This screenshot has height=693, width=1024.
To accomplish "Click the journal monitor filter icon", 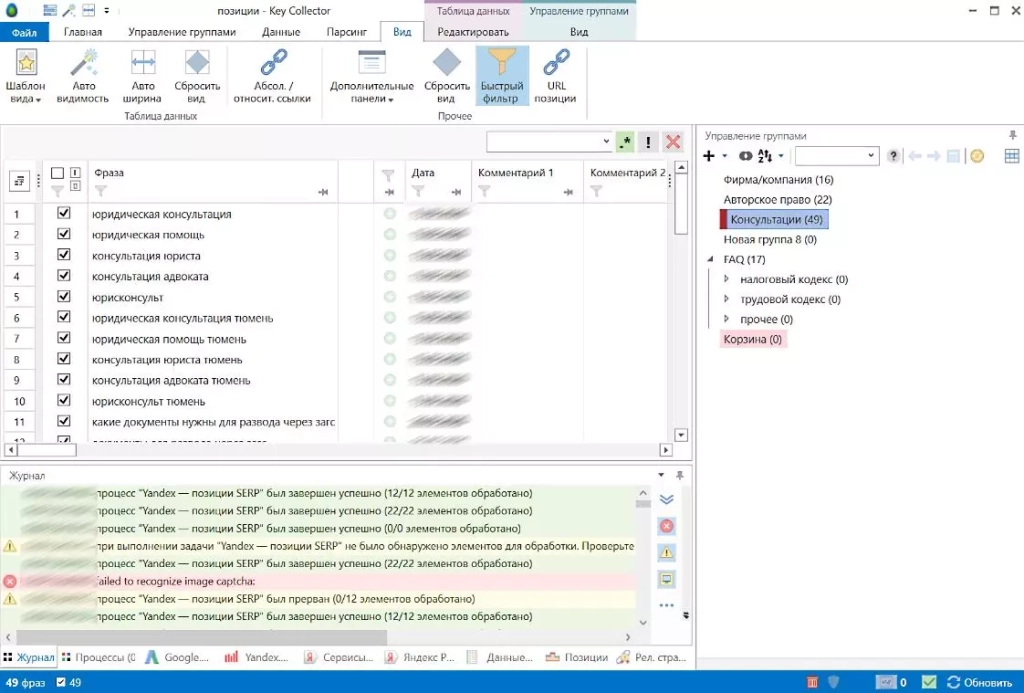I will (666, 579).
